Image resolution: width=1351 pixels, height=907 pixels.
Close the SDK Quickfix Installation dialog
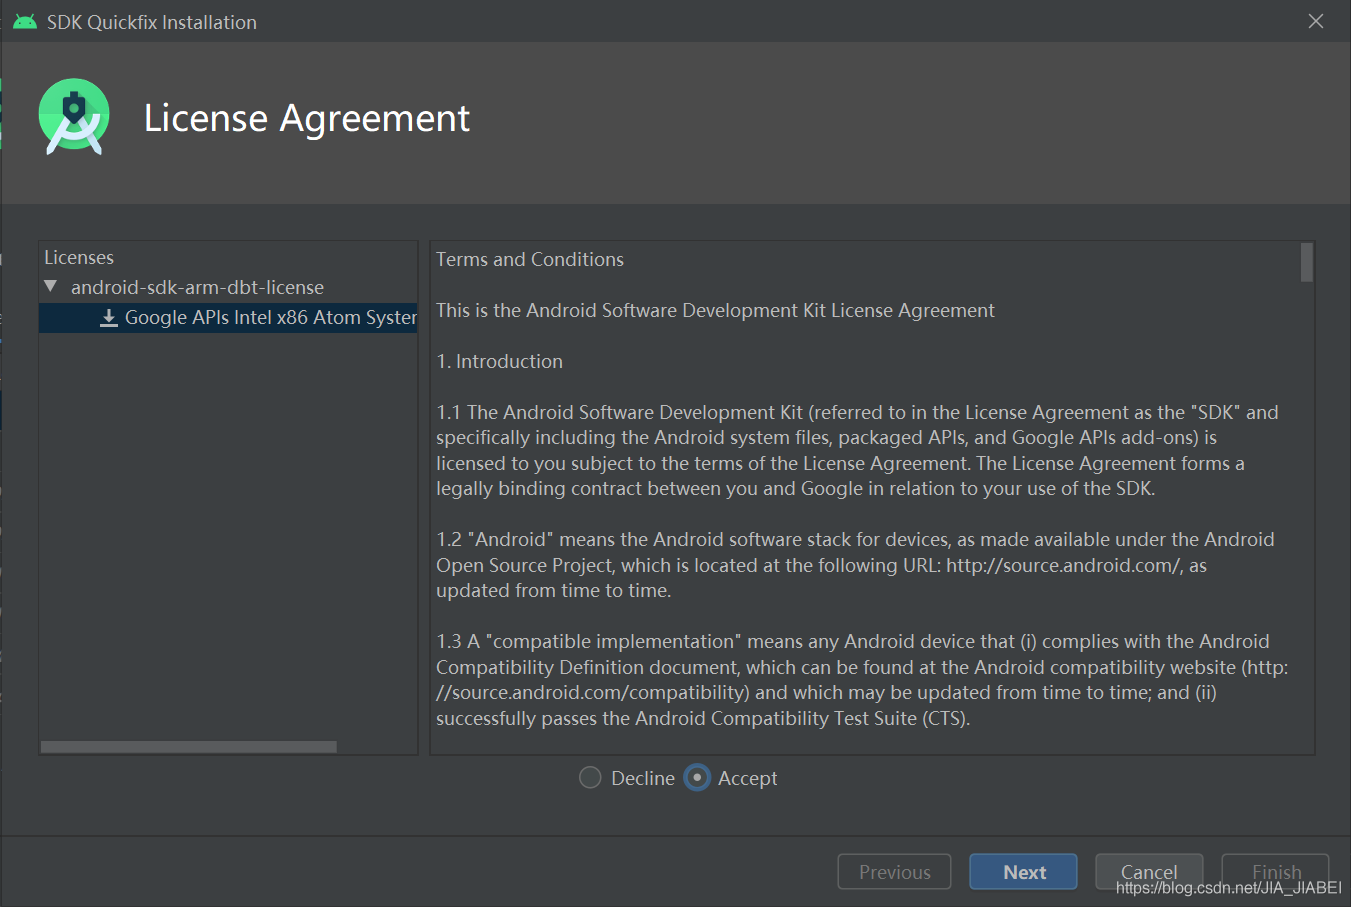click(1316, 21)
